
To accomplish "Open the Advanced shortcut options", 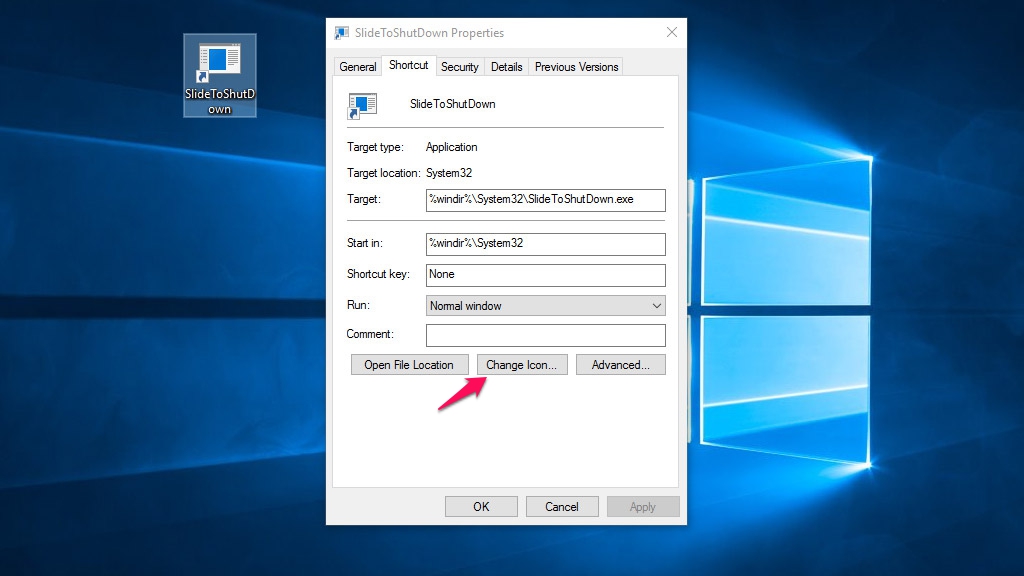I will 620,365.
